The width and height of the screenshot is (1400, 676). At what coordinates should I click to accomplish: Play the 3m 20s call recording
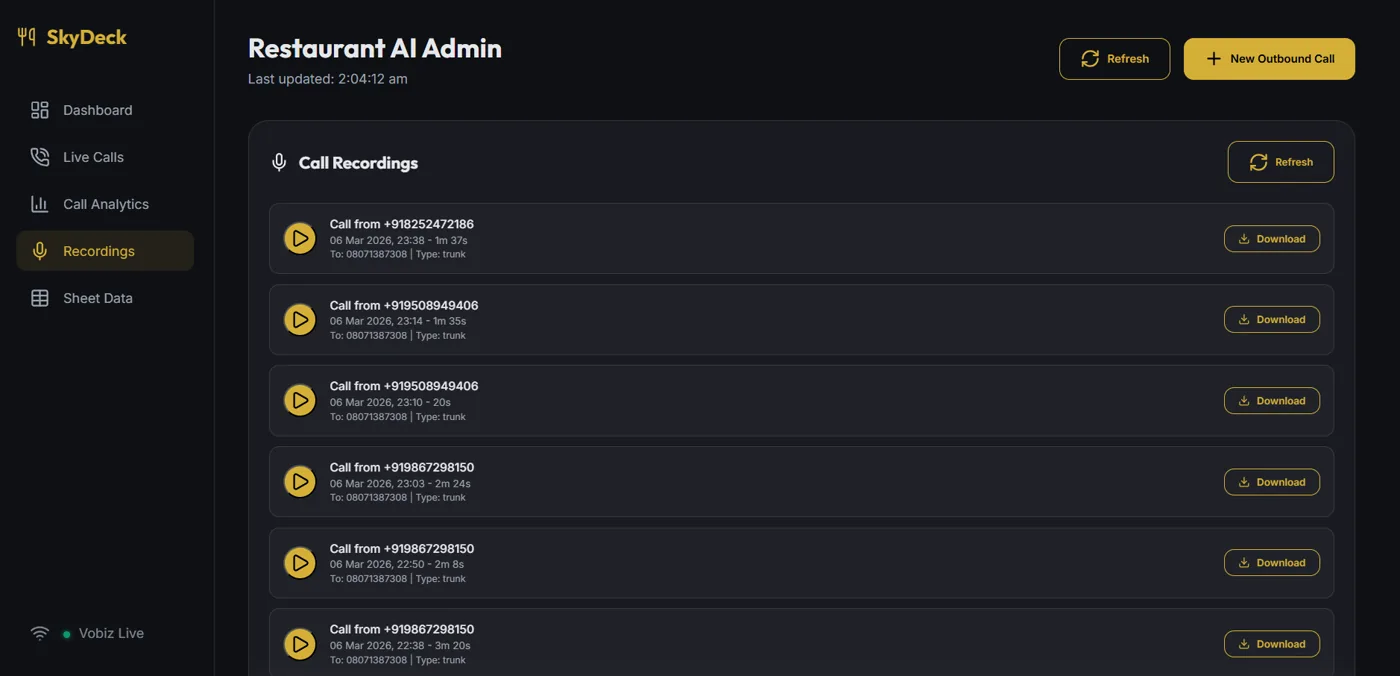point(300,644)
